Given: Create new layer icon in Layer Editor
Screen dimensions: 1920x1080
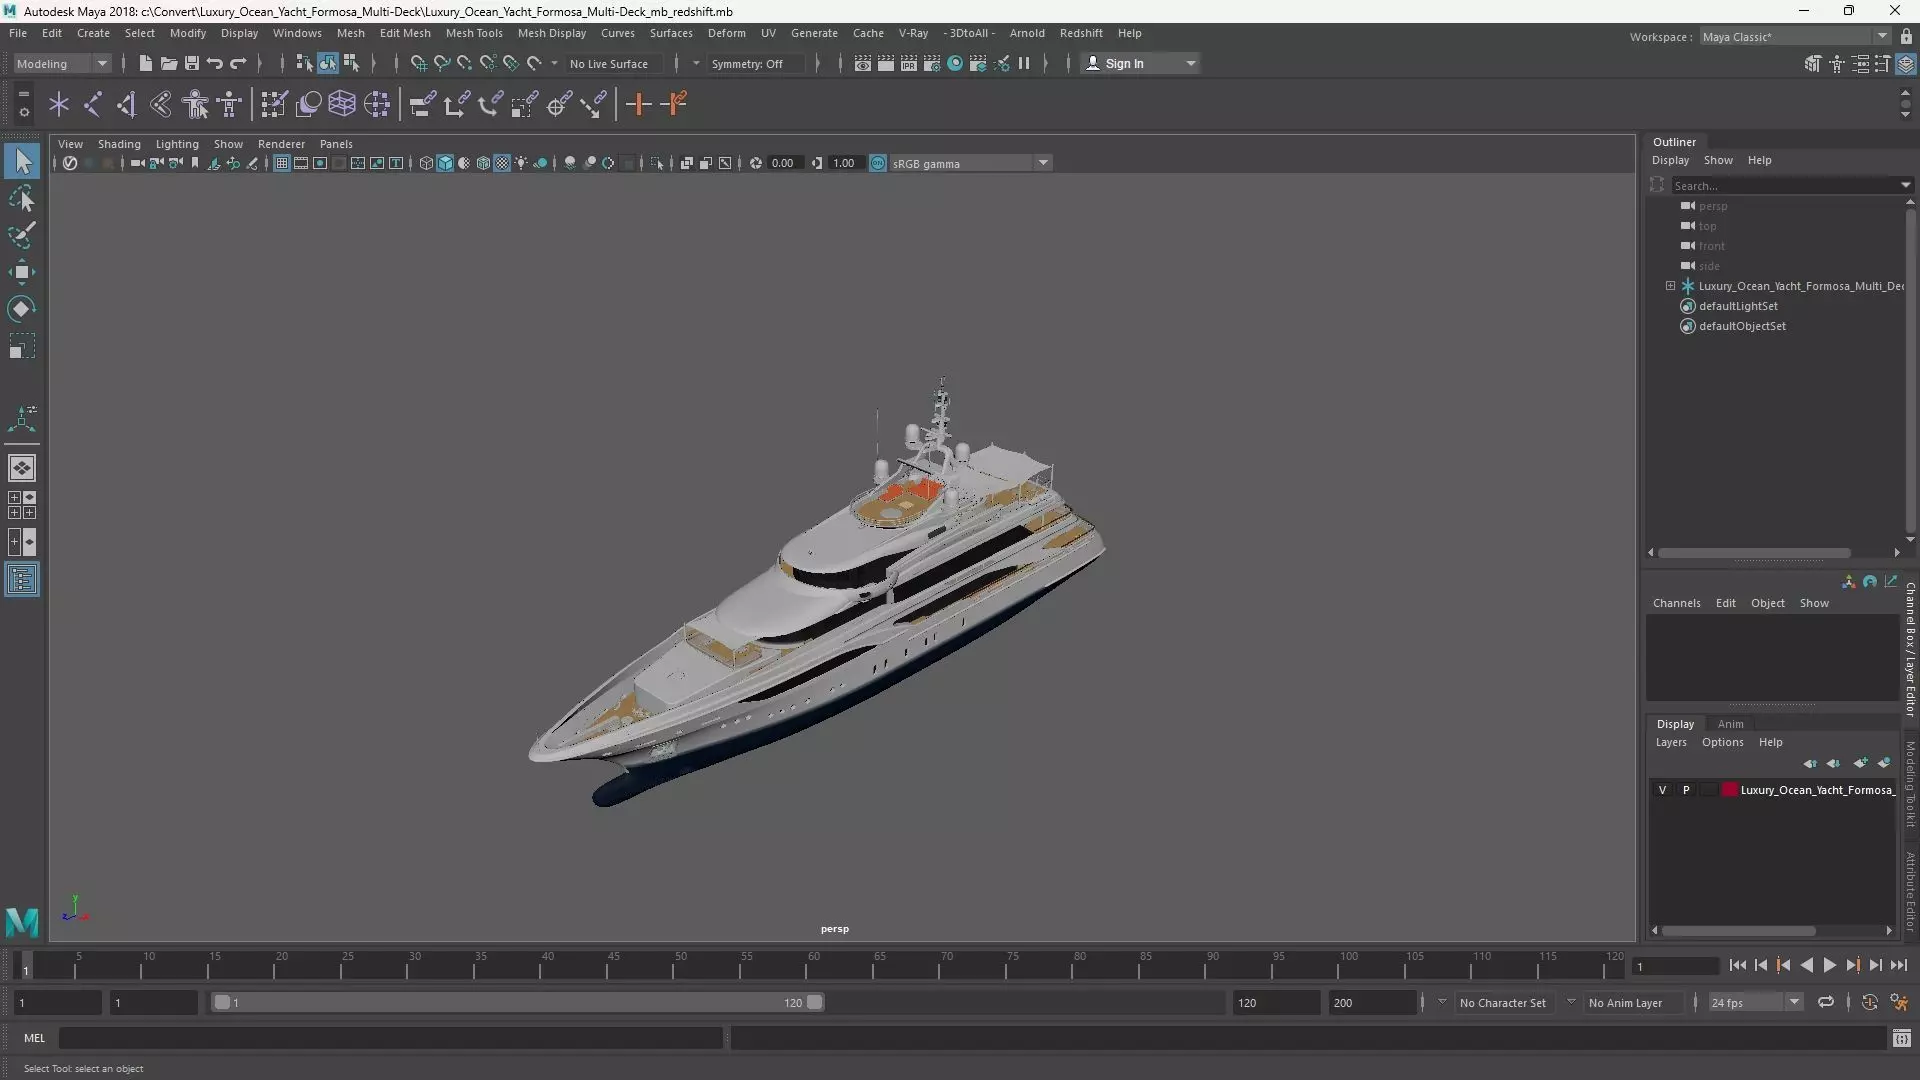Looking at the screenshot, I should point(1860,763).
